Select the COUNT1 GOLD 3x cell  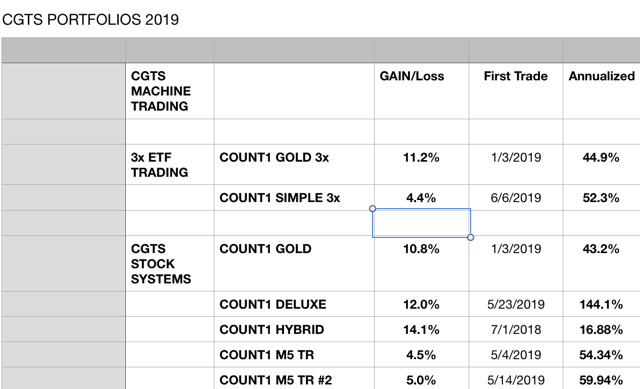point(294,164)
